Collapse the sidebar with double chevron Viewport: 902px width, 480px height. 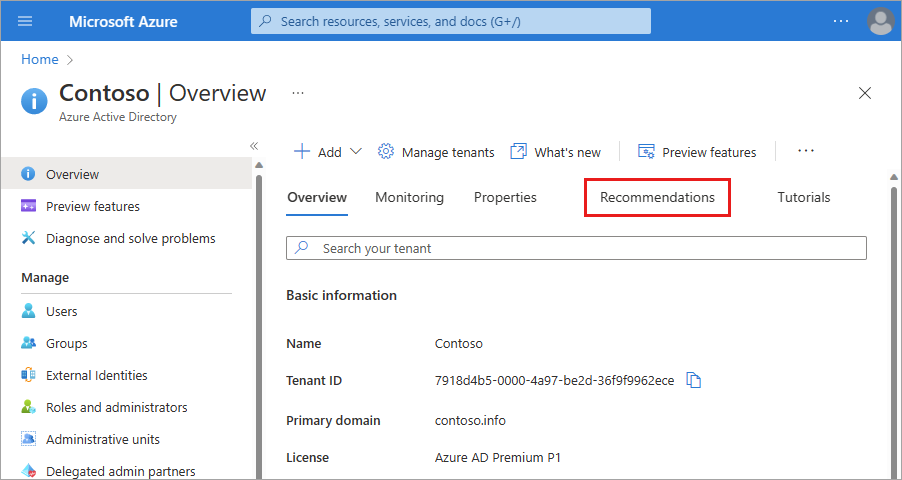(254, 146)
